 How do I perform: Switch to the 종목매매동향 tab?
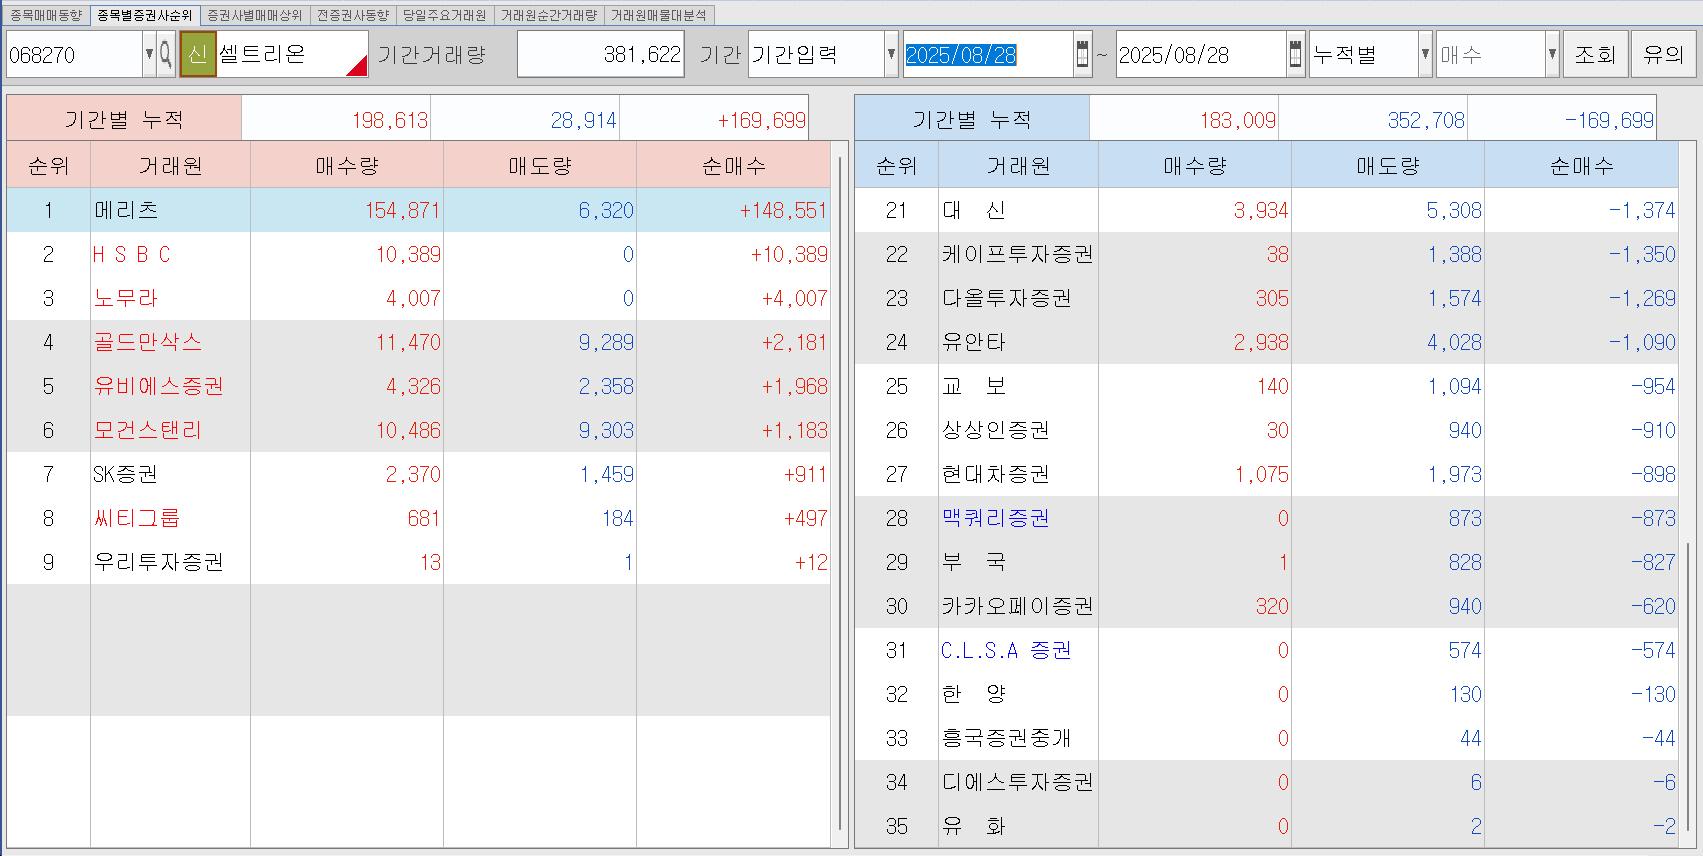click(46, 15)
